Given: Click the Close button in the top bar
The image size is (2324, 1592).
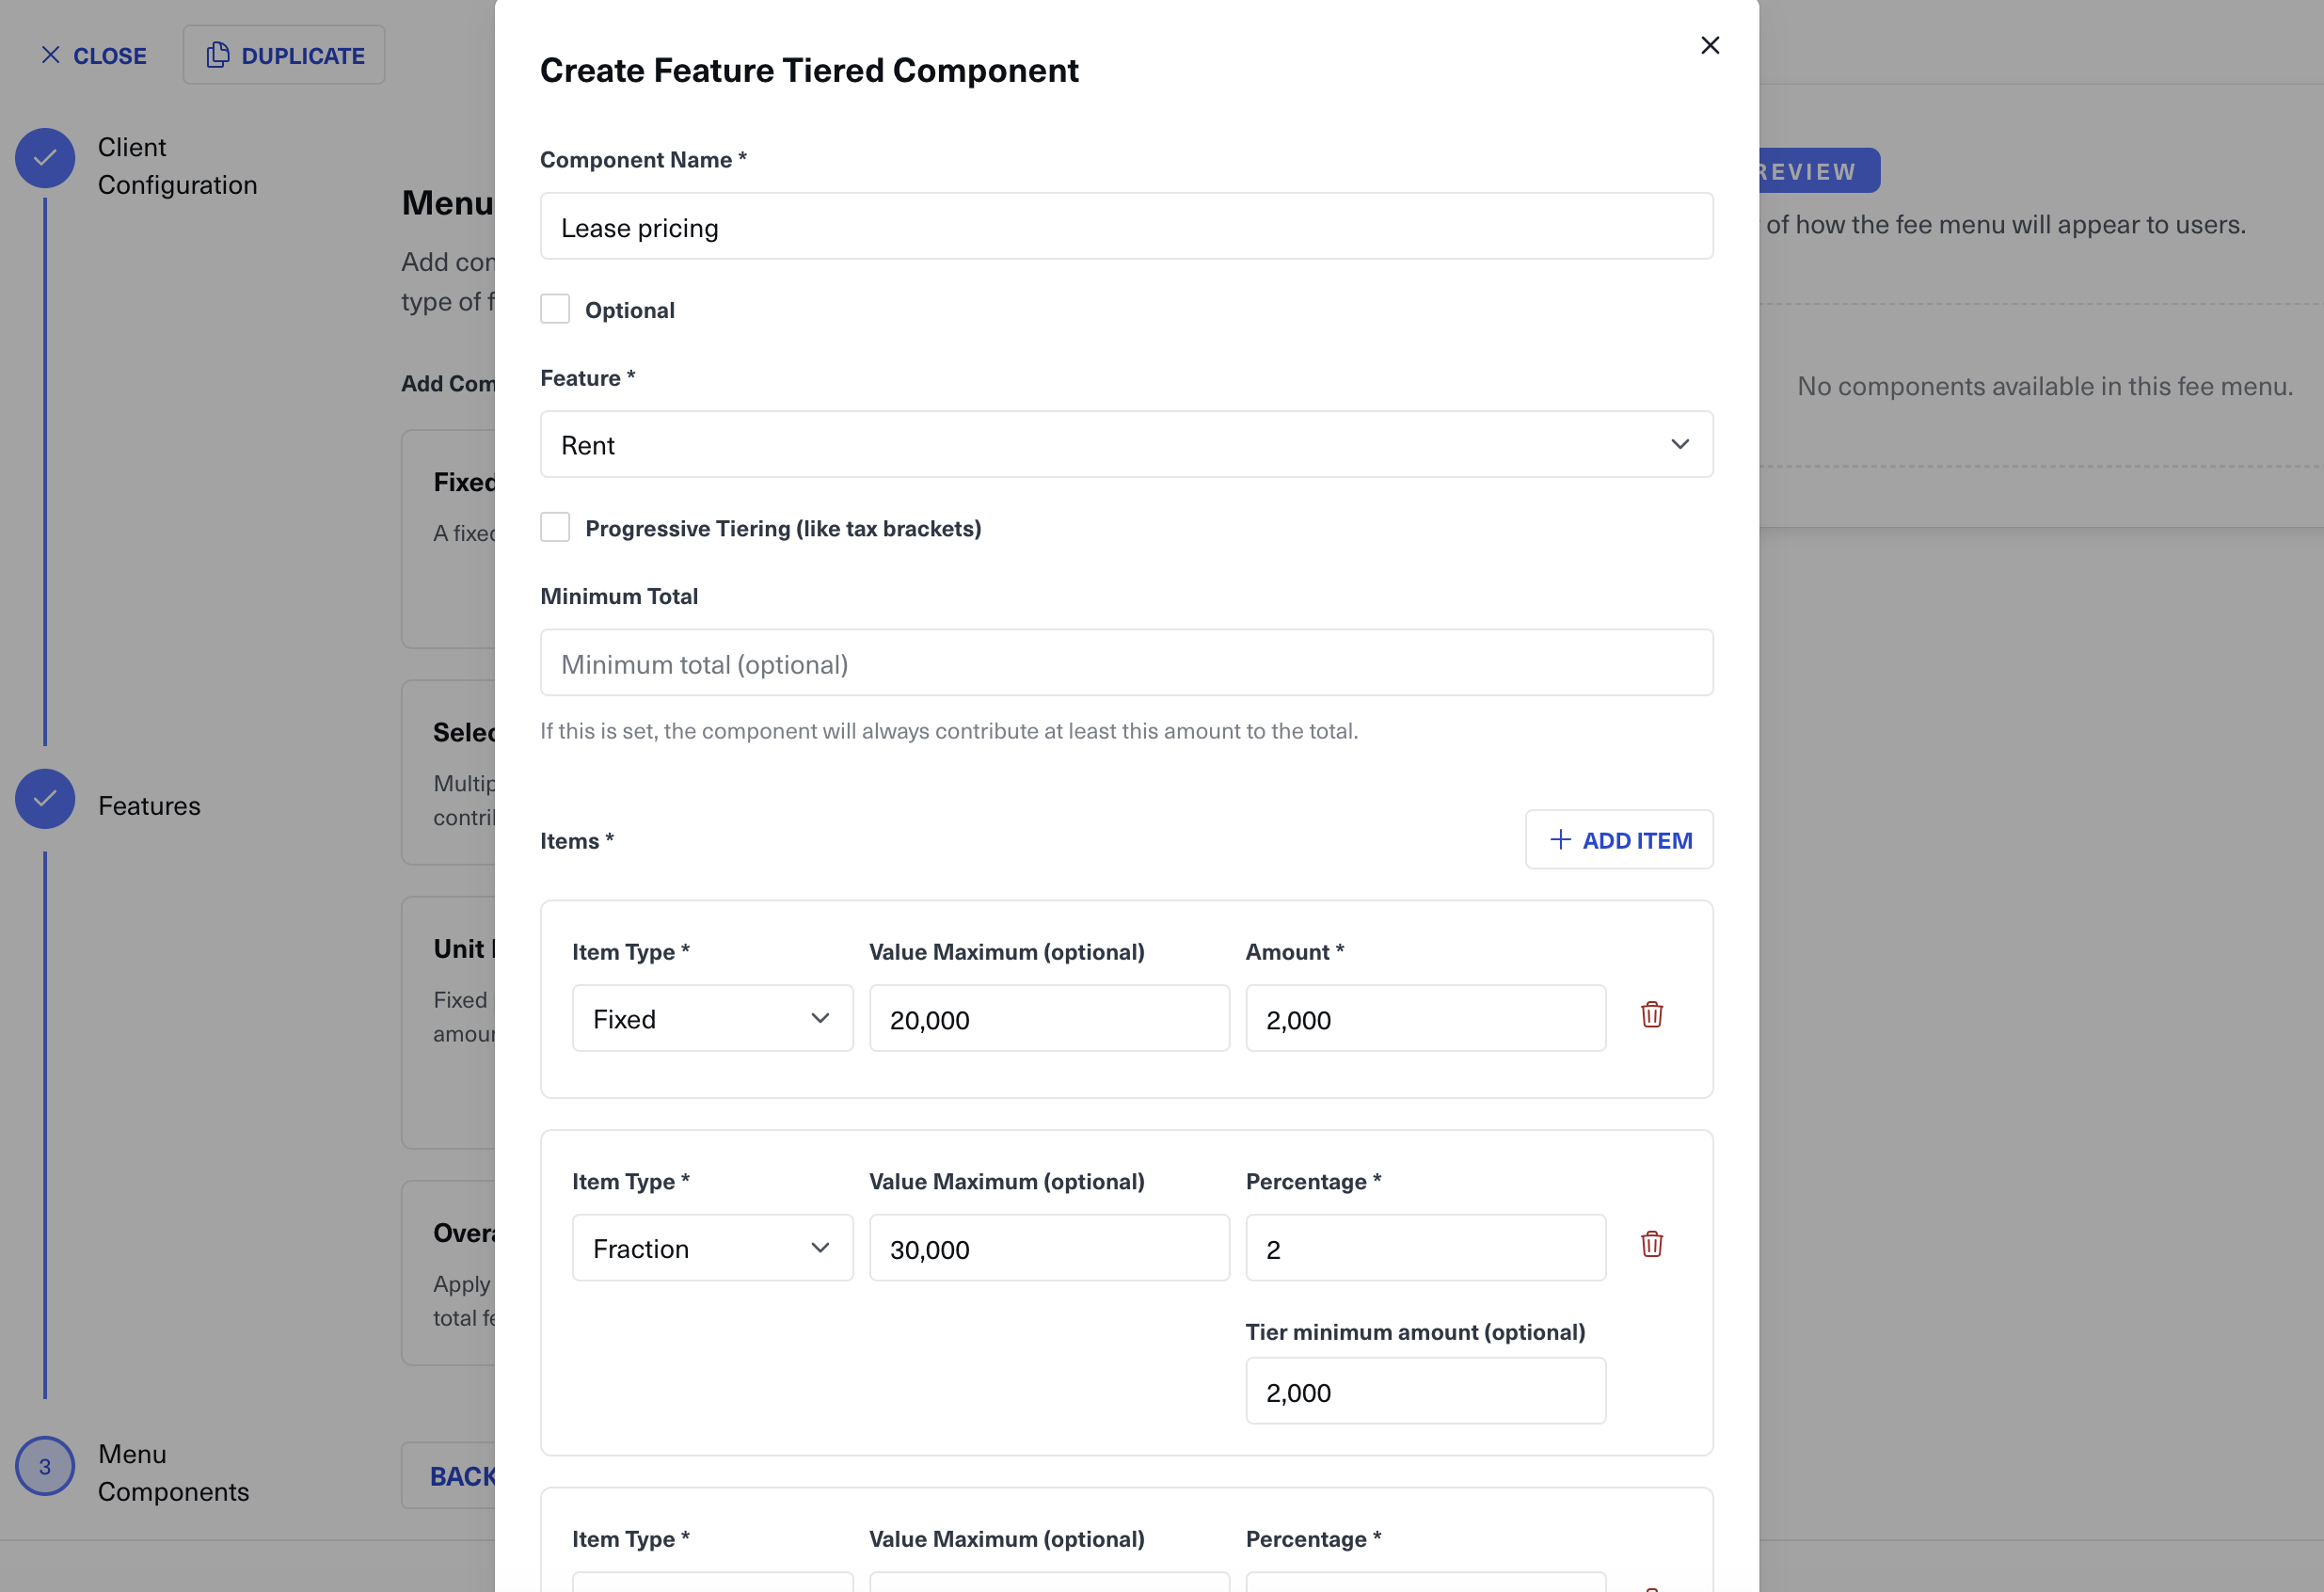Looking at the screenshot, I should click(x=93, y=55).
